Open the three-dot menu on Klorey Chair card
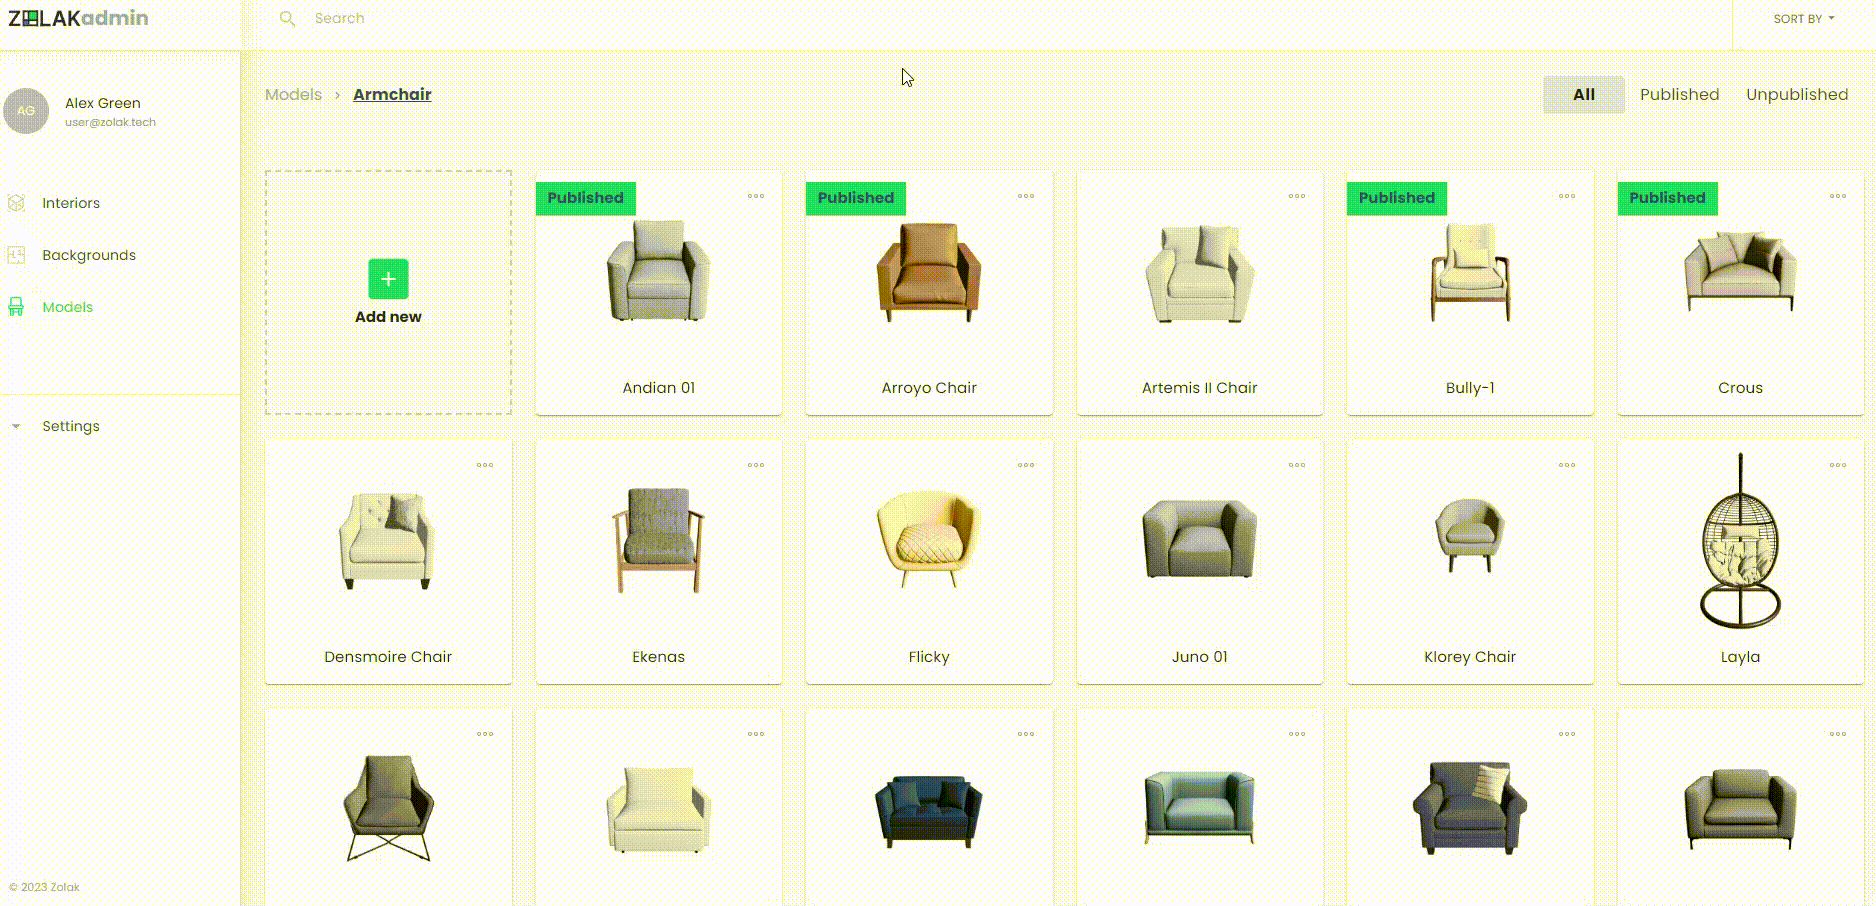The image size is (1876, 906). [1567, 465]
